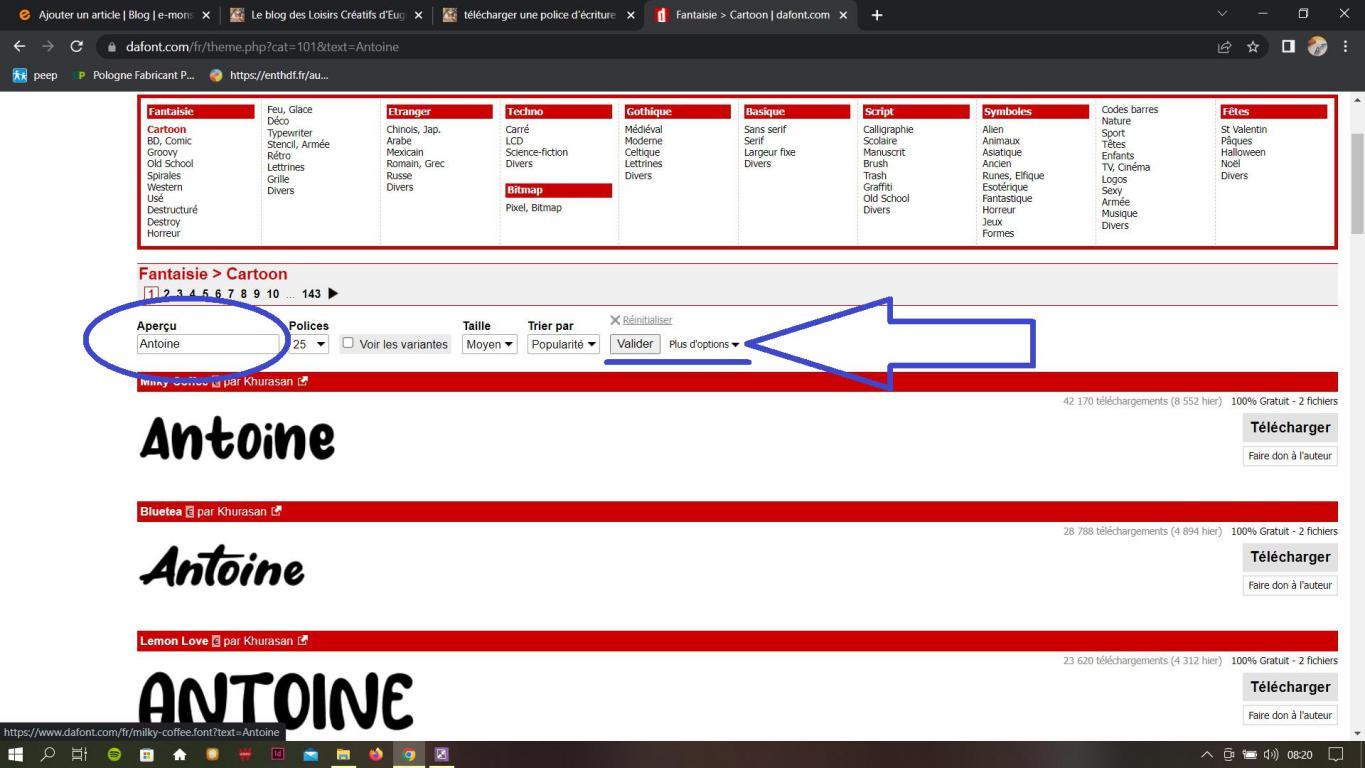Open the Polices count dropdown showing 25
The width and height of the screenshot is (1365, 768).
pos(309,344)
